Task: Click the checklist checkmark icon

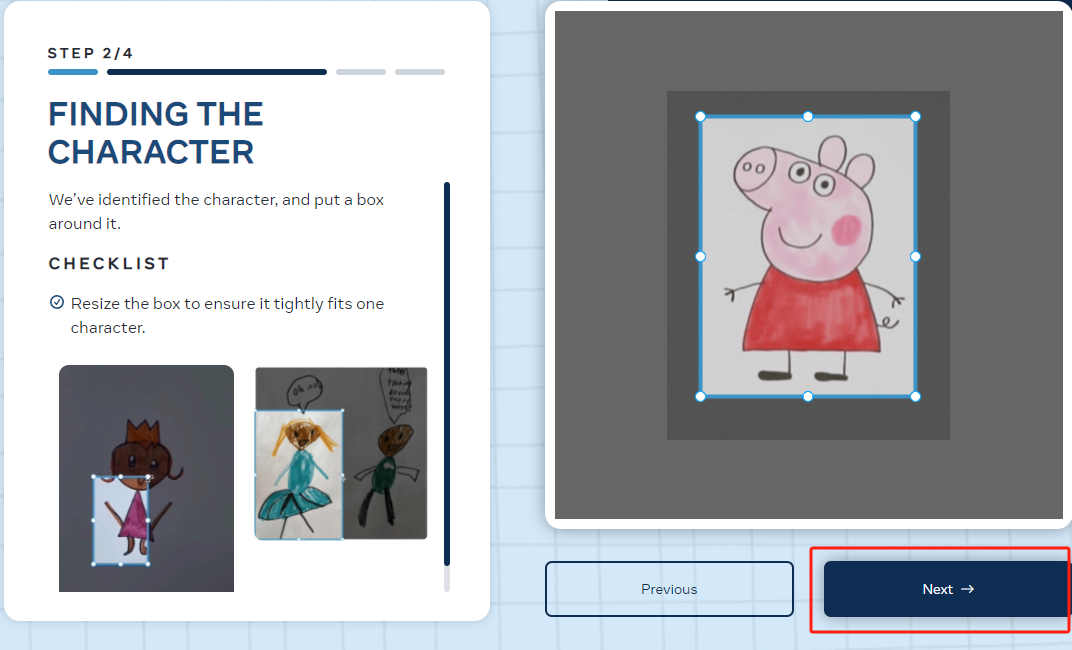Action: tap(57, 302)
